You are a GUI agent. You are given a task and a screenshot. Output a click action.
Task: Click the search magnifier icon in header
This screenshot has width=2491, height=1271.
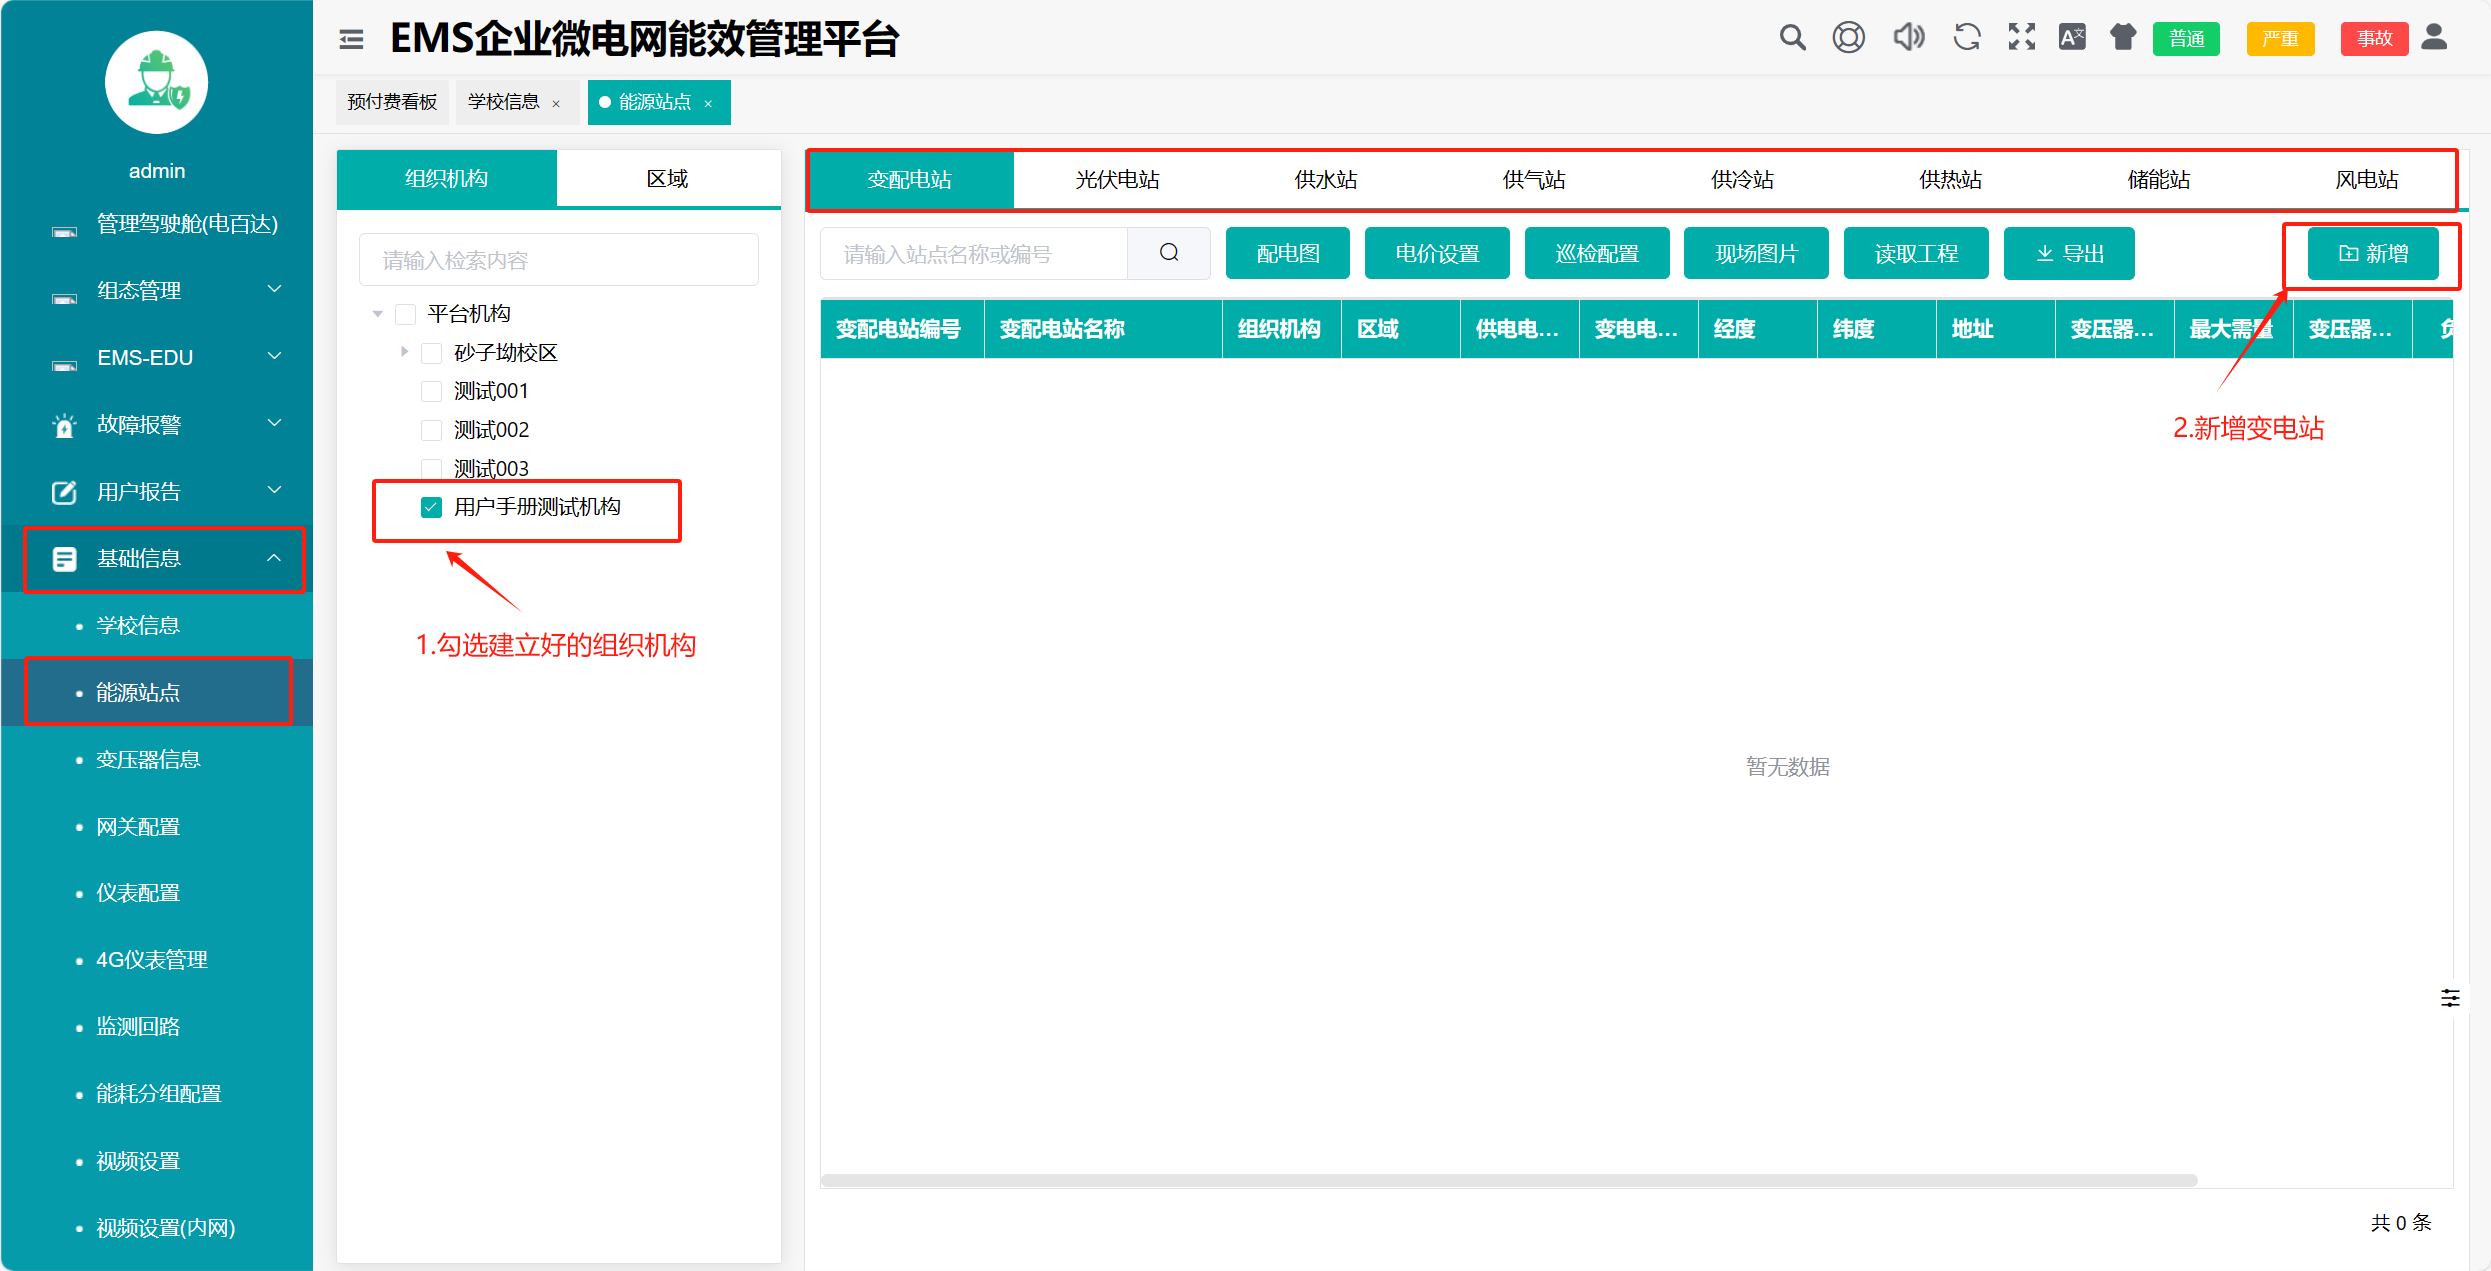1792,38
